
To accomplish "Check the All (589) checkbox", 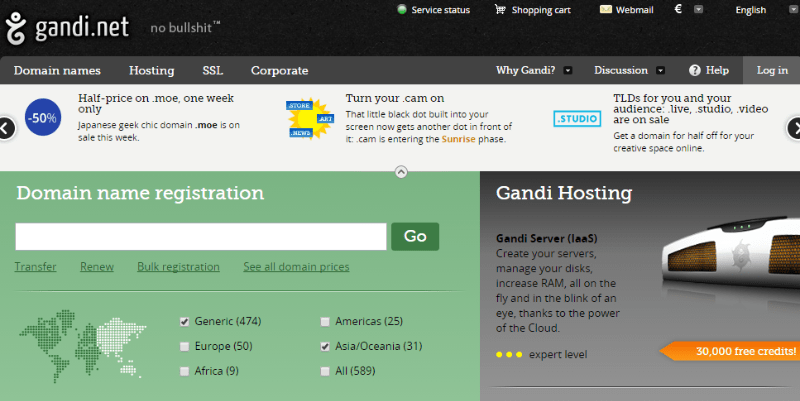I will pyautogui.click(x=325, y=371).
